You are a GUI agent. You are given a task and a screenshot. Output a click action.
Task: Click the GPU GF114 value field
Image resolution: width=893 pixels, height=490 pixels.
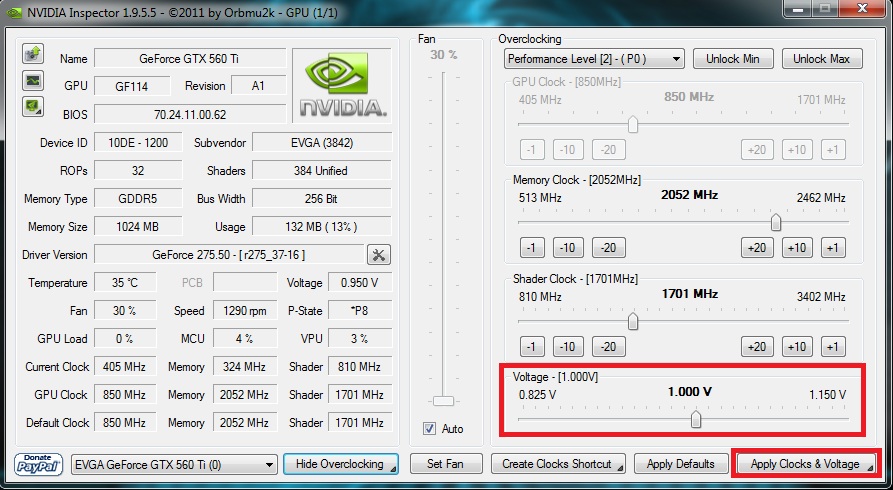coord(132,87)
